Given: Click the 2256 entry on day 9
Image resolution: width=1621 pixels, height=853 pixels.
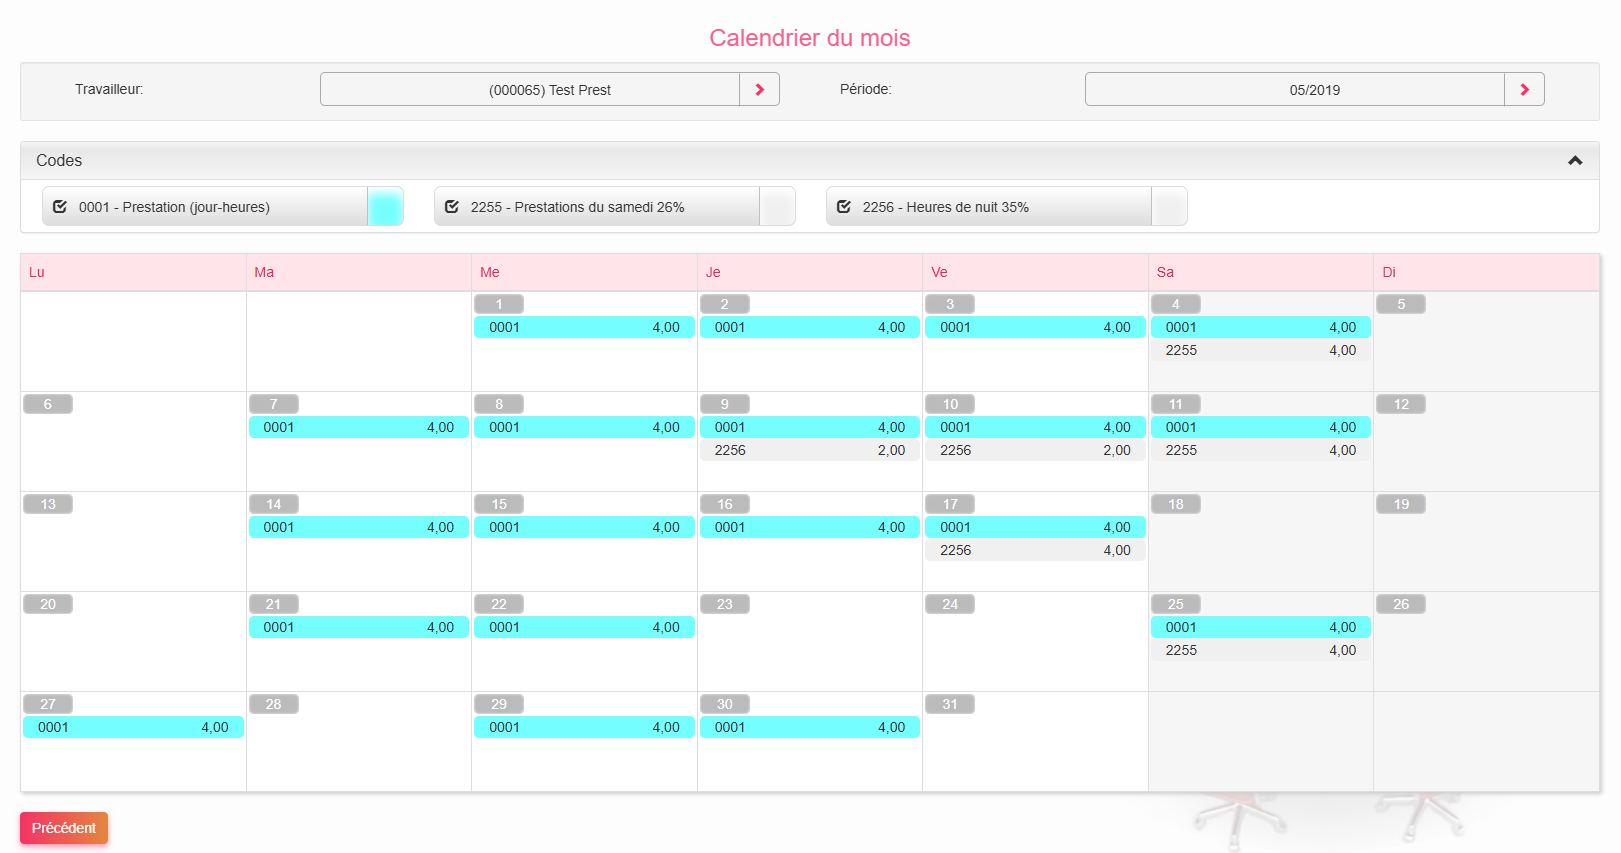Looking at the screenshot, I should pos(809,450).
